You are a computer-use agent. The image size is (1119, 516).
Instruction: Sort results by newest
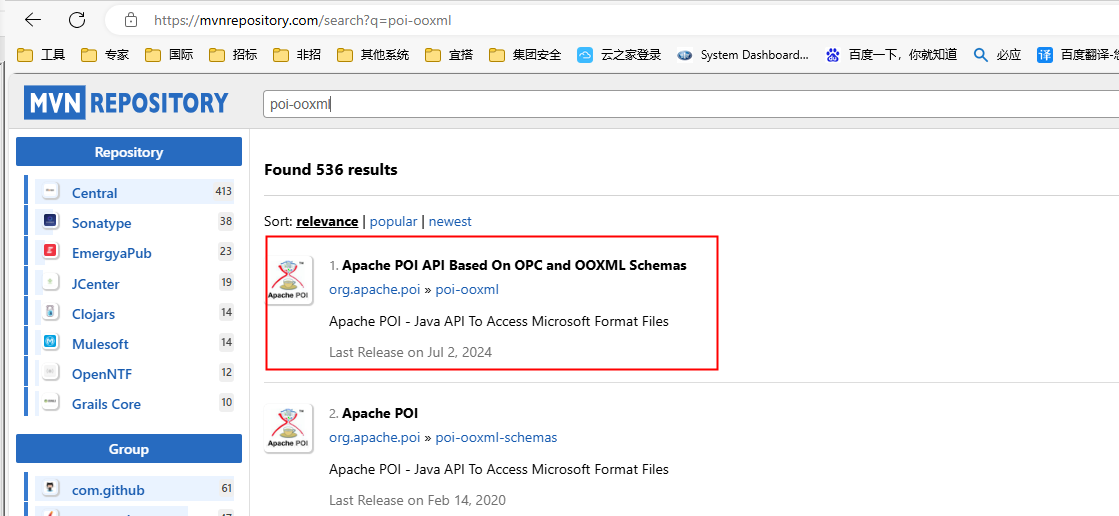(x=450, y=221)
